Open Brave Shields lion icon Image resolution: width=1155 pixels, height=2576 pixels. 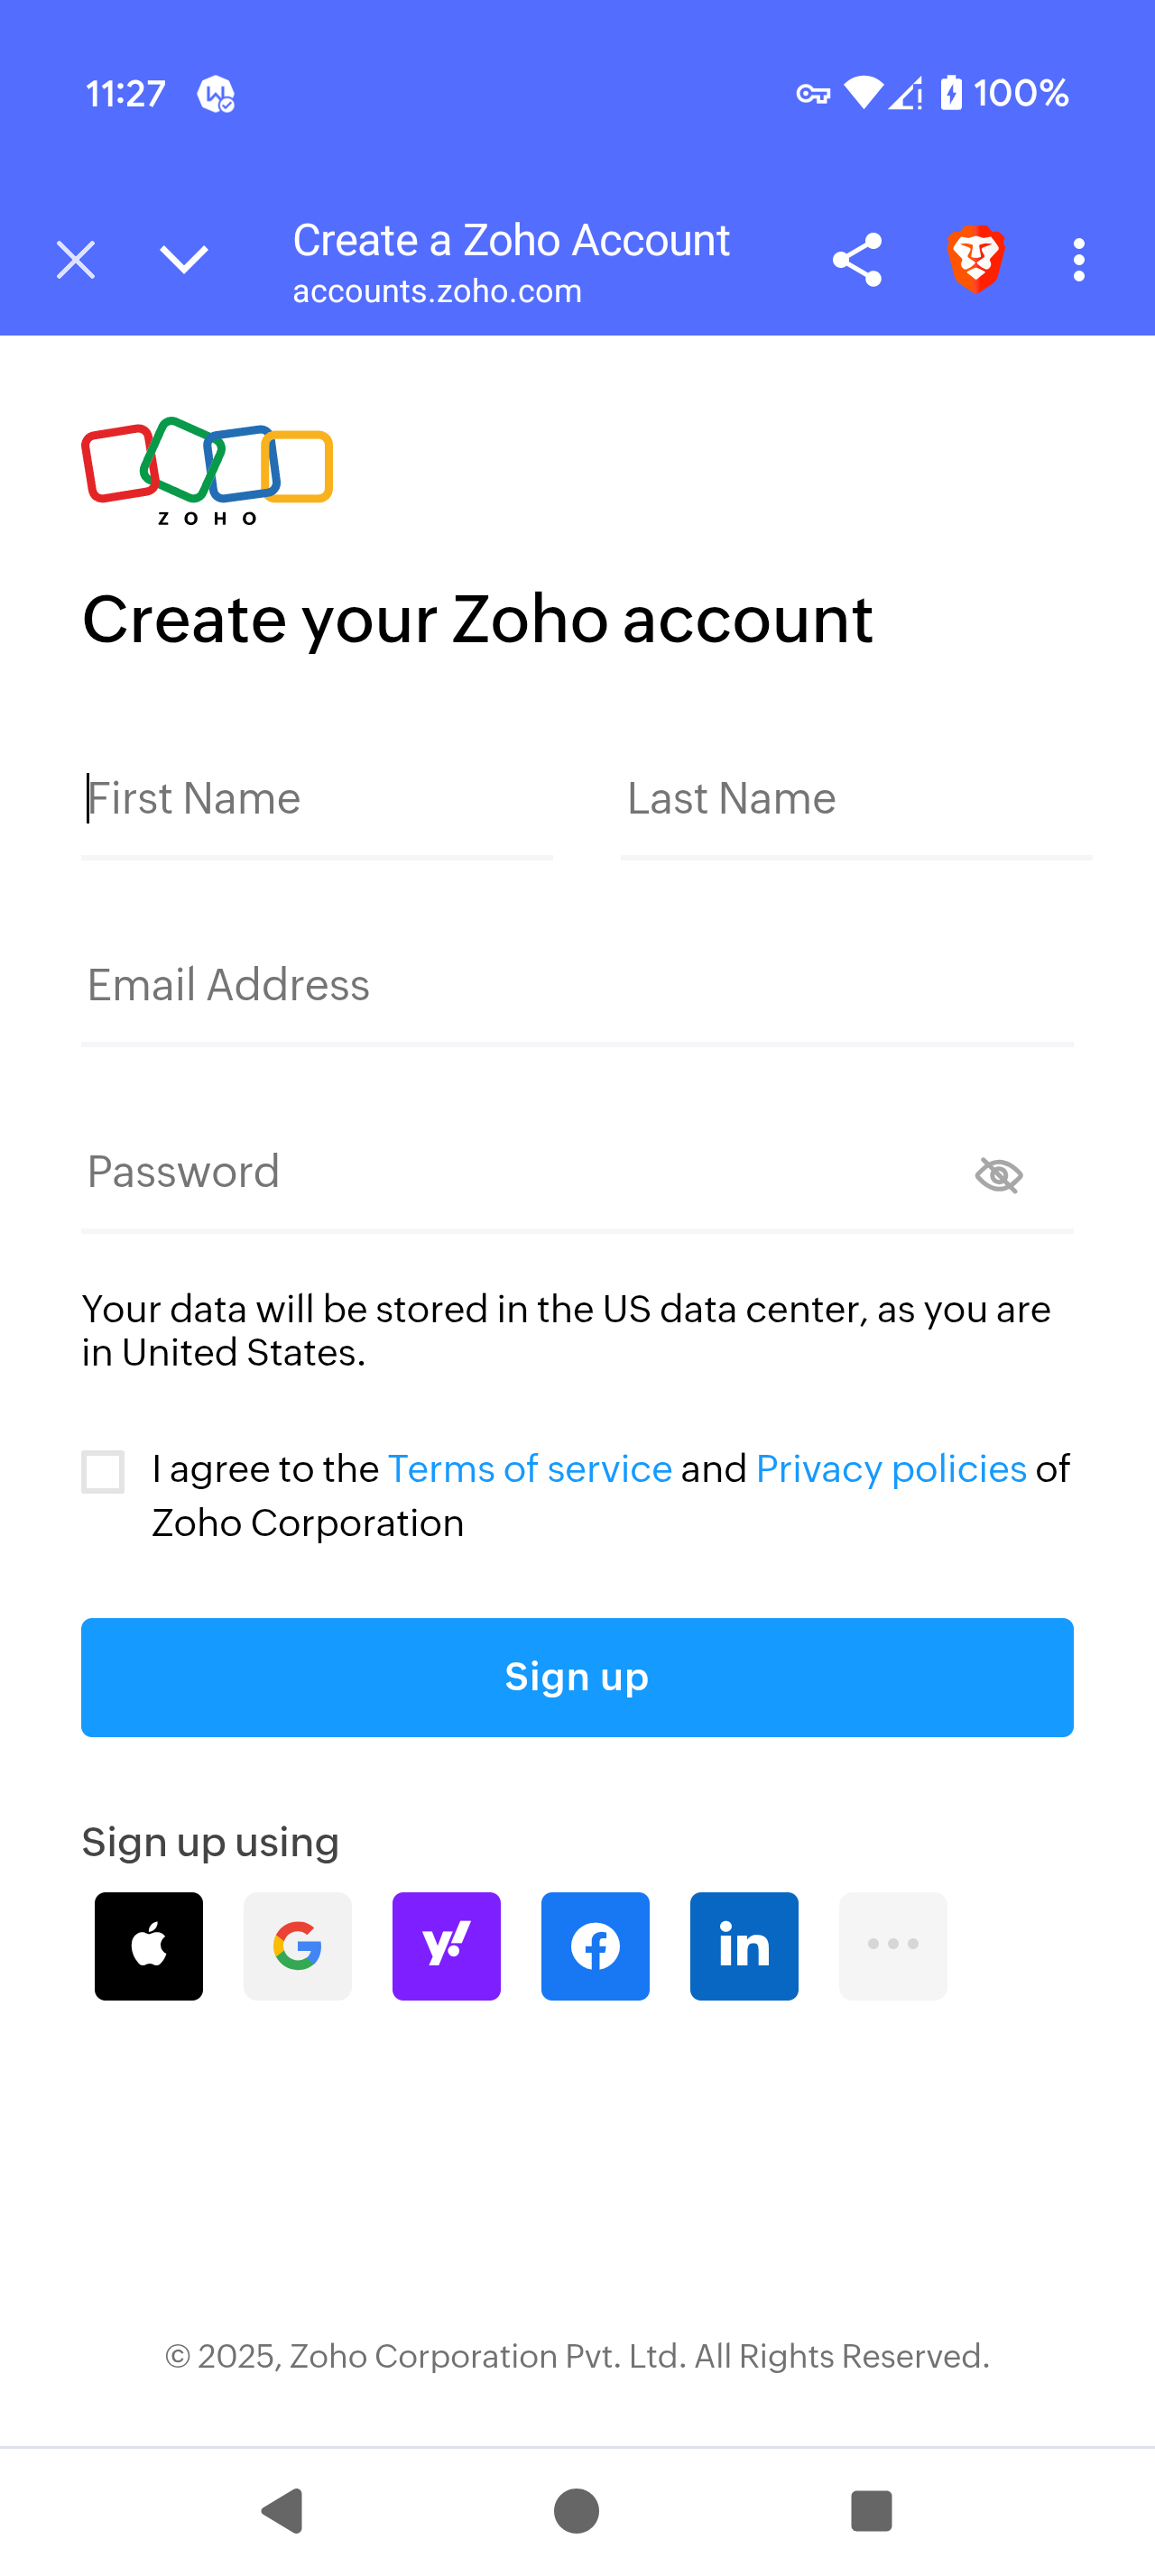(x=975, y=259)
